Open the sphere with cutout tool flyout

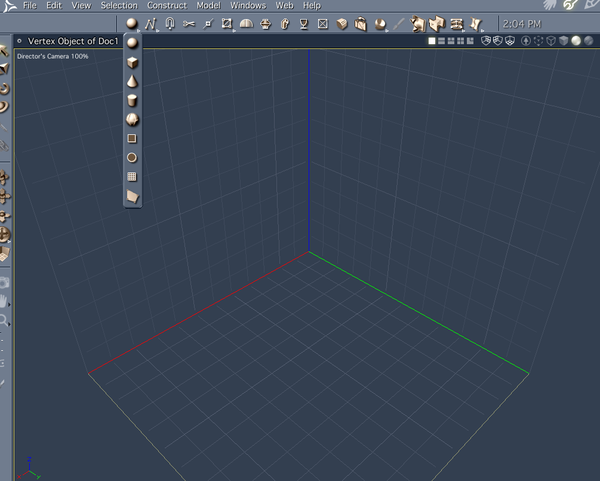380,24
